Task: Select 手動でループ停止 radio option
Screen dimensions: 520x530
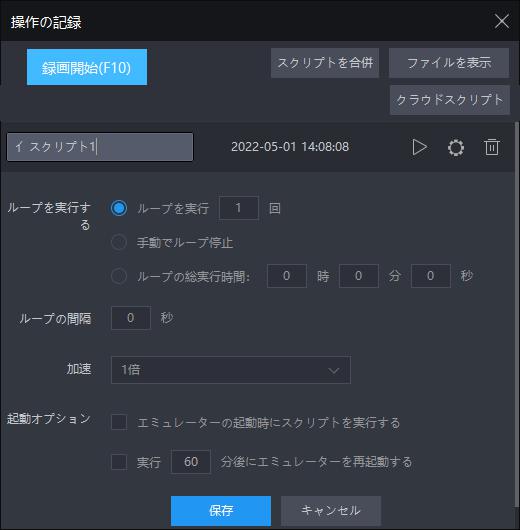Action: tap(119, 242)
